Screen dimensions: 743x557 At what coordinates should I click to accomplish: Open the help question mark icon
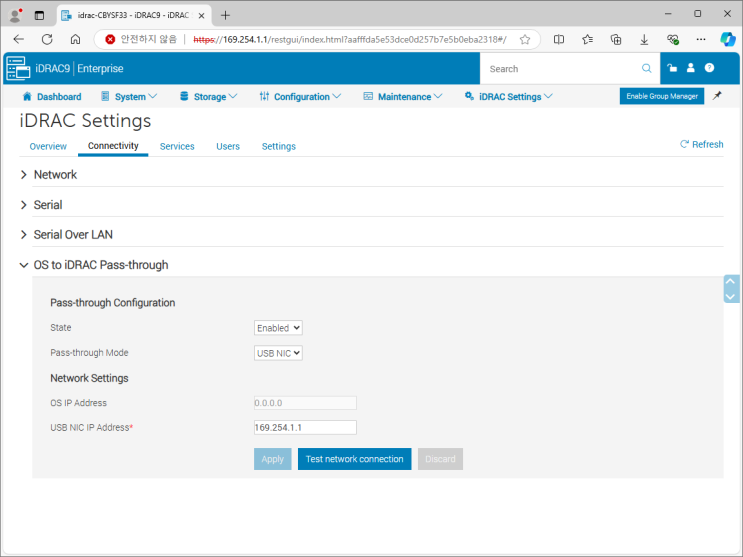709,69
